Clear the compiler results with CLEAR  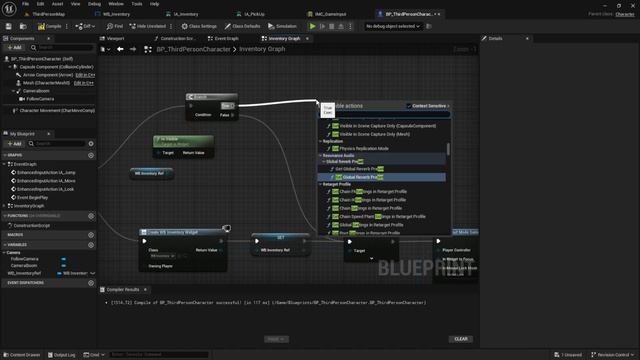point(461,339)
